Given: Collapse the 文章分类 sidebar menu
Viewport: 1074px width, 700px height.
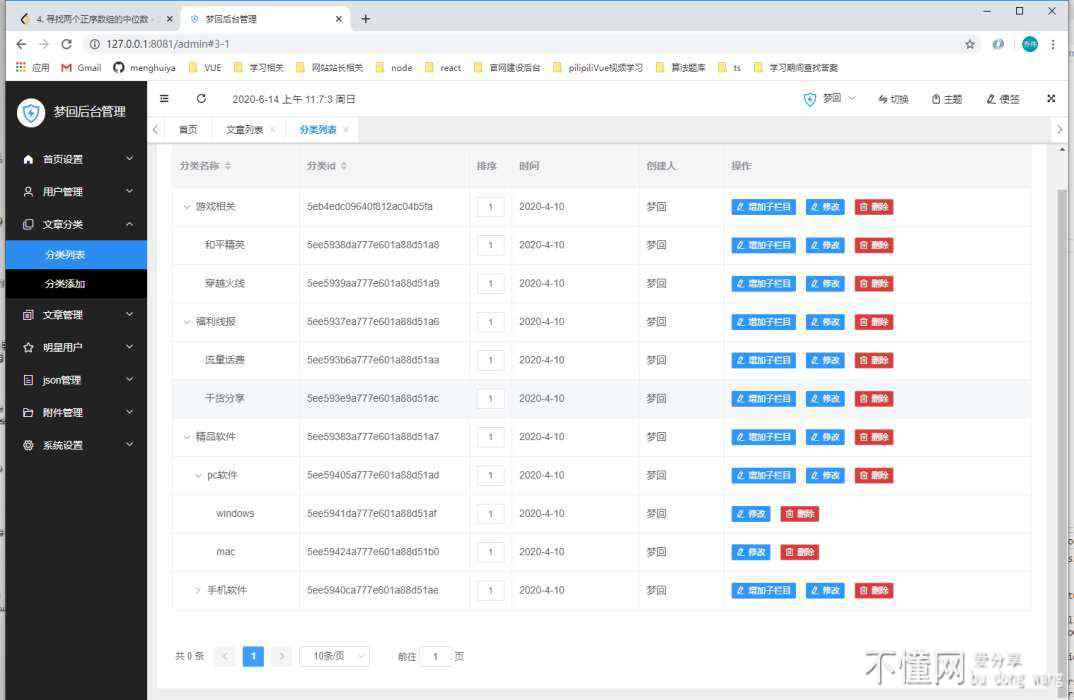Looking at the screenshot, I should point(76,224).
